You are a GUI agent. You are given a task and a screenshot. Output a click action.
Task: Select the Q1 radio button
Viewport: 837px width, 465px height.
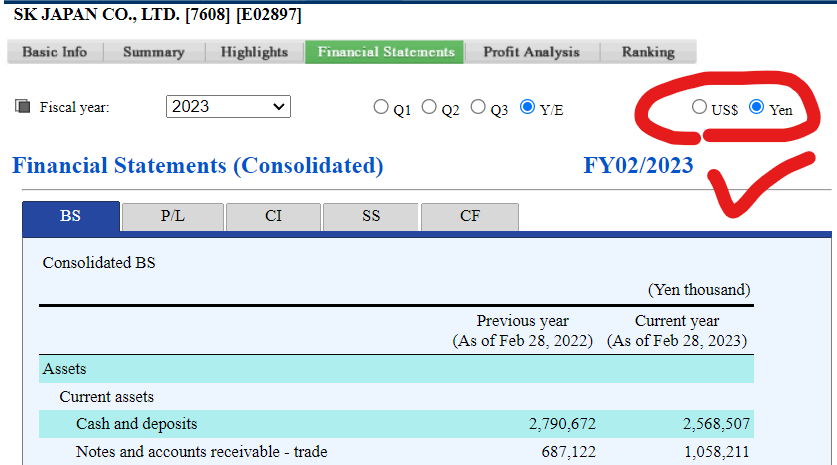pos(381,107)
